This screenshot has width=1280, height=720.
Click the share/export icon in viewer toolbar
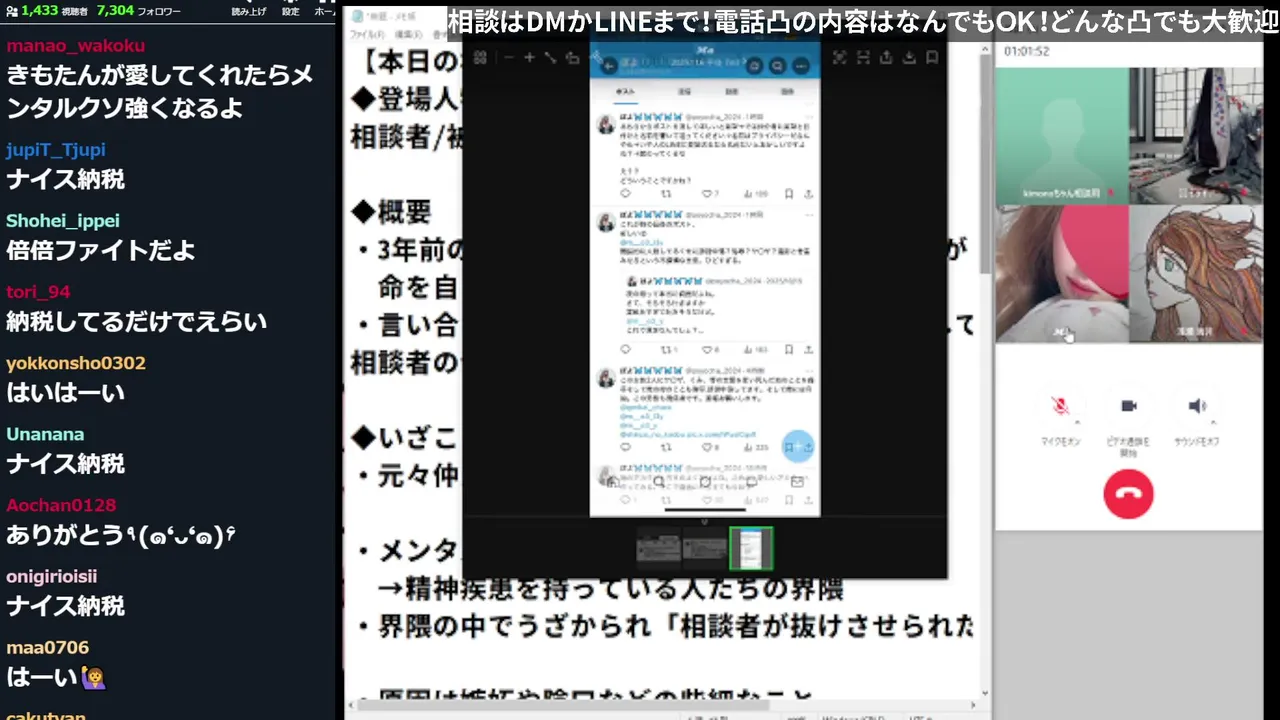pos(886,58)
